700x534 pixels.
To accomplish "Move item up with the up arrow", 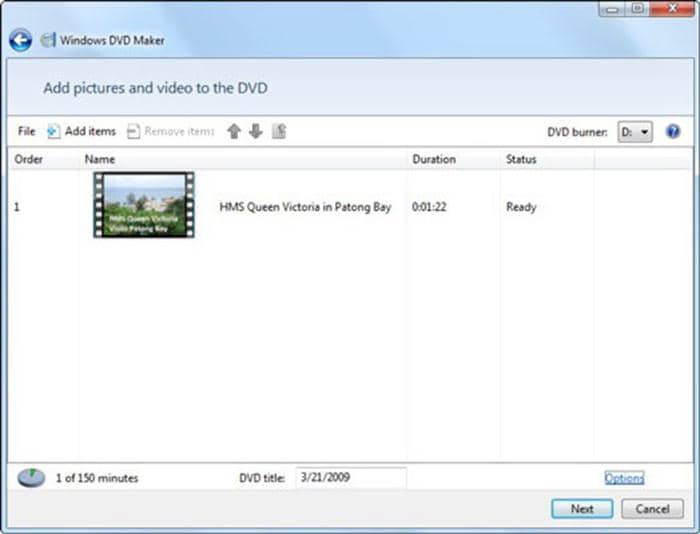I will click(234, 132).
